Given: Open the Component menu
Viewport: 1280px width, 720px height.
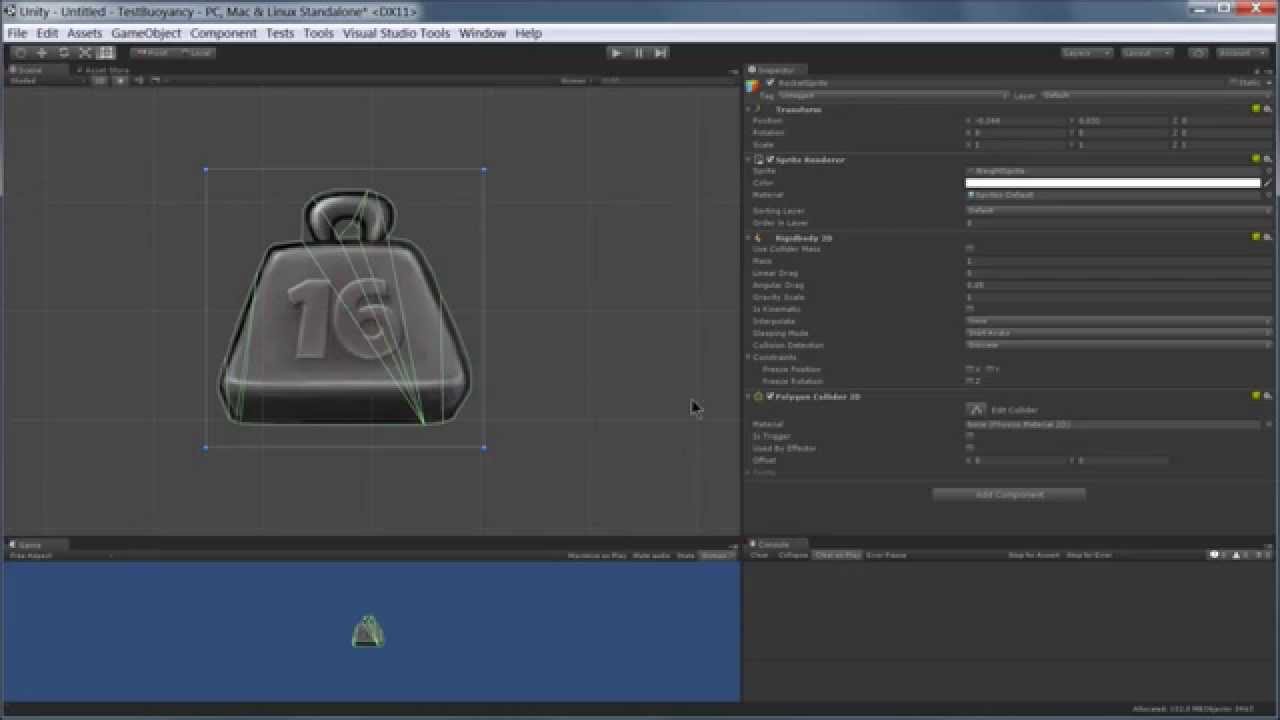Looking at the screenshot, I should coord(223,33).
